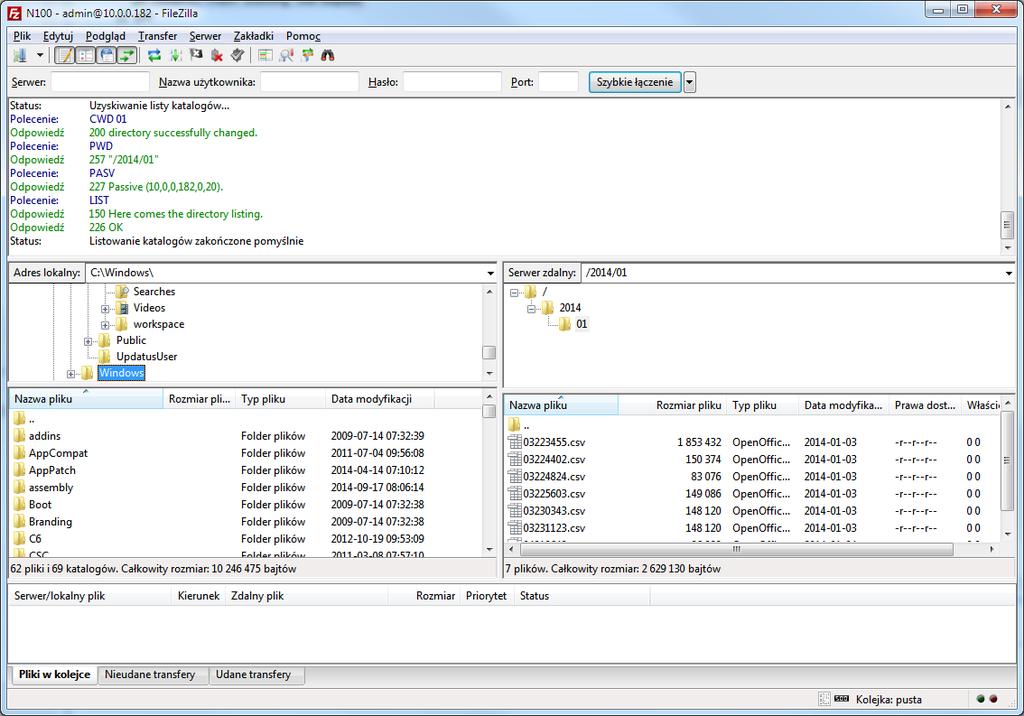Image resolution: width=1024 pixels, height=716 pixels.
Task: Select the 03231123.csv file icon
Action: pos(515,528)
